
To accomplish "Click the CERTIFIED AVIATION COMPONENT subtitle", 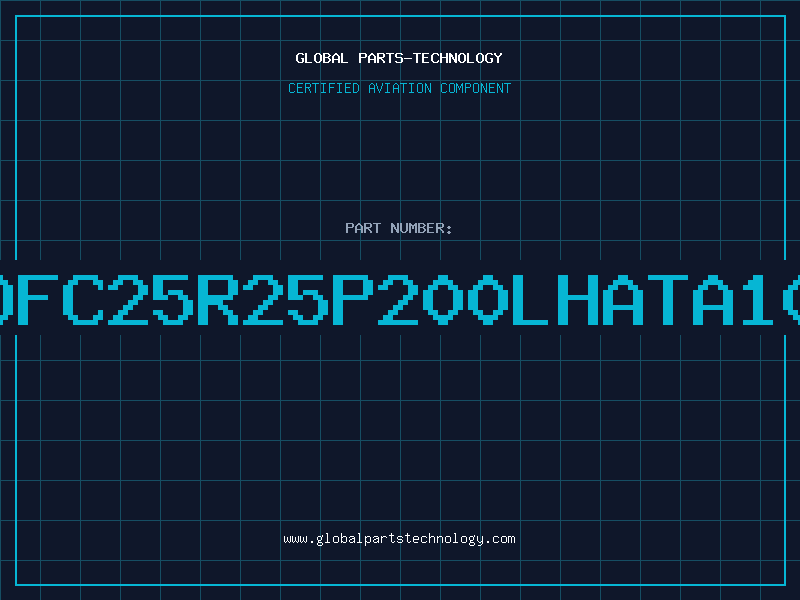I will point(399,88).
